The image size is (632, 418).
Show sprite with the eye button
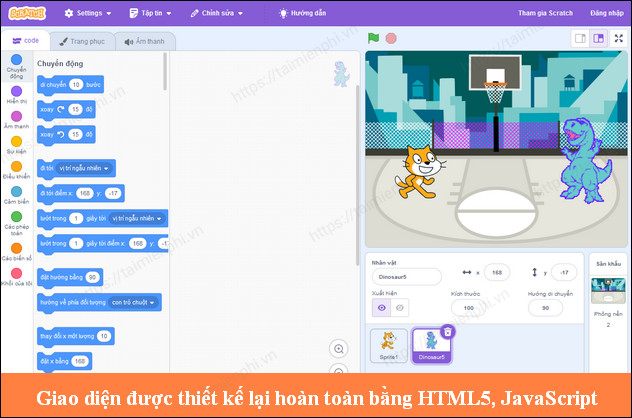point(381,308)
